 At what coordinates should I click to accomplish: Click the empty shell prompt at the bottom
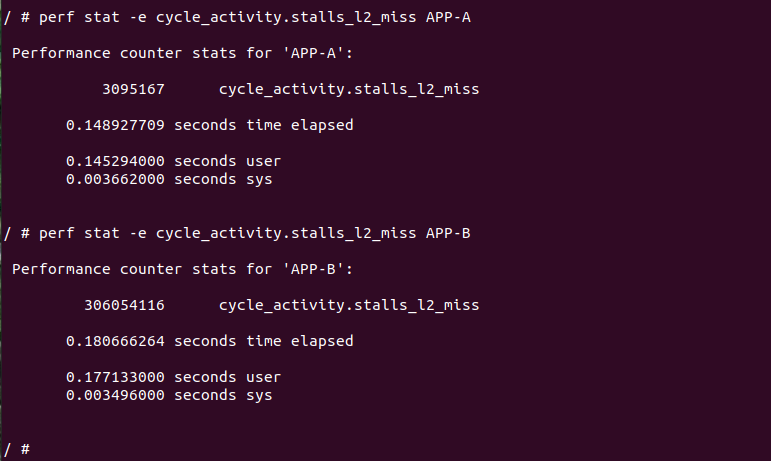point(17,449)
